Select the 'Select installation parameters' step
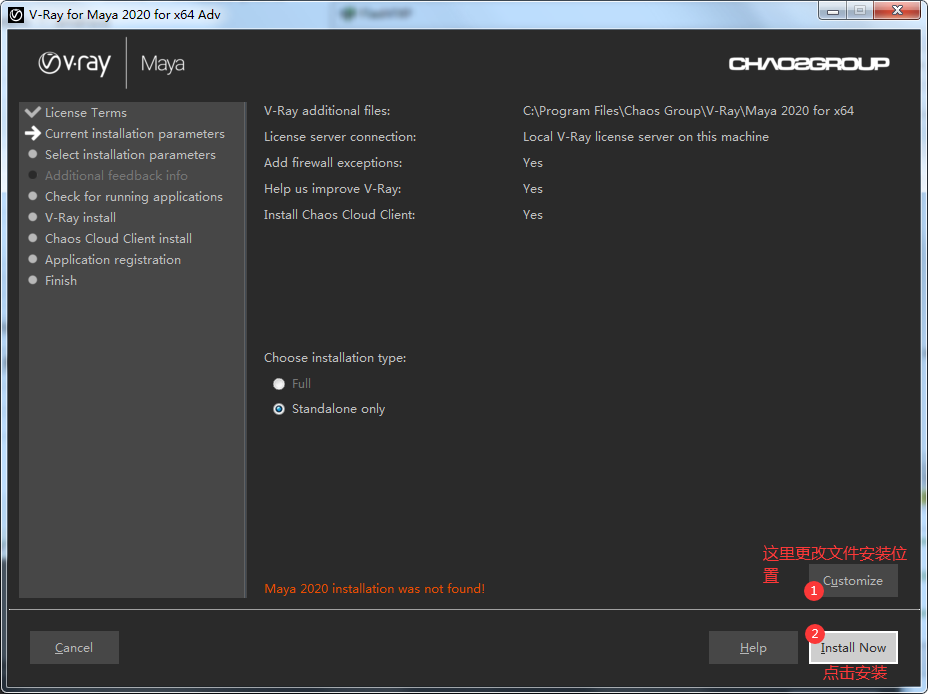928x694 pixels. (130, 154)
